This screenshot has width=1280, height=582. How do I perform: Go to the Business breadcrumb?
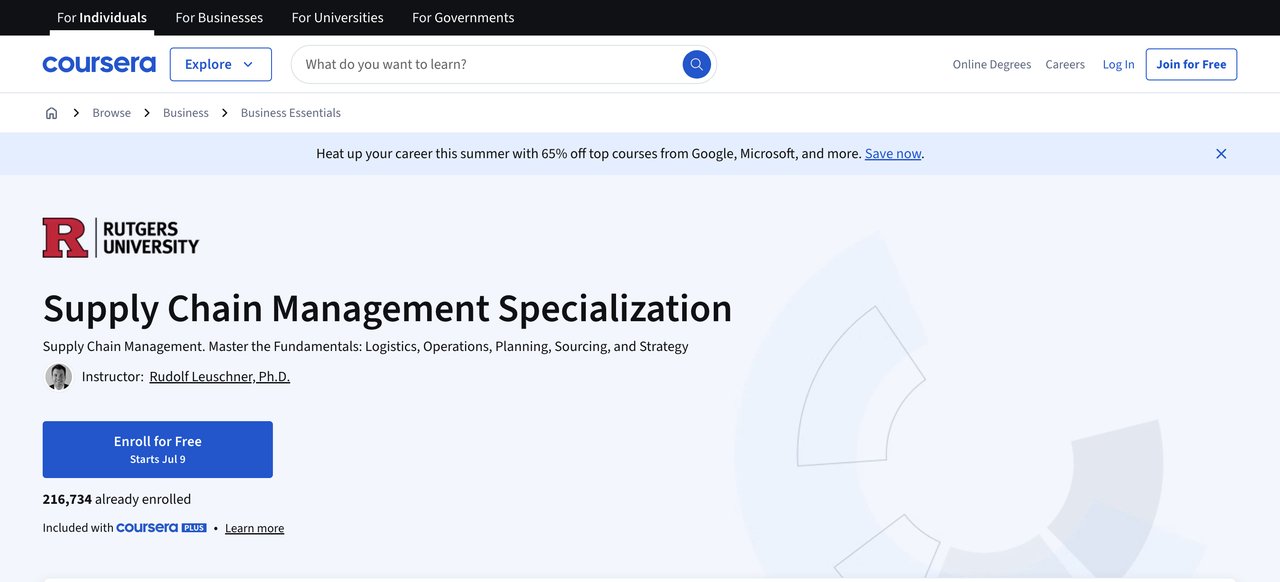186,113
